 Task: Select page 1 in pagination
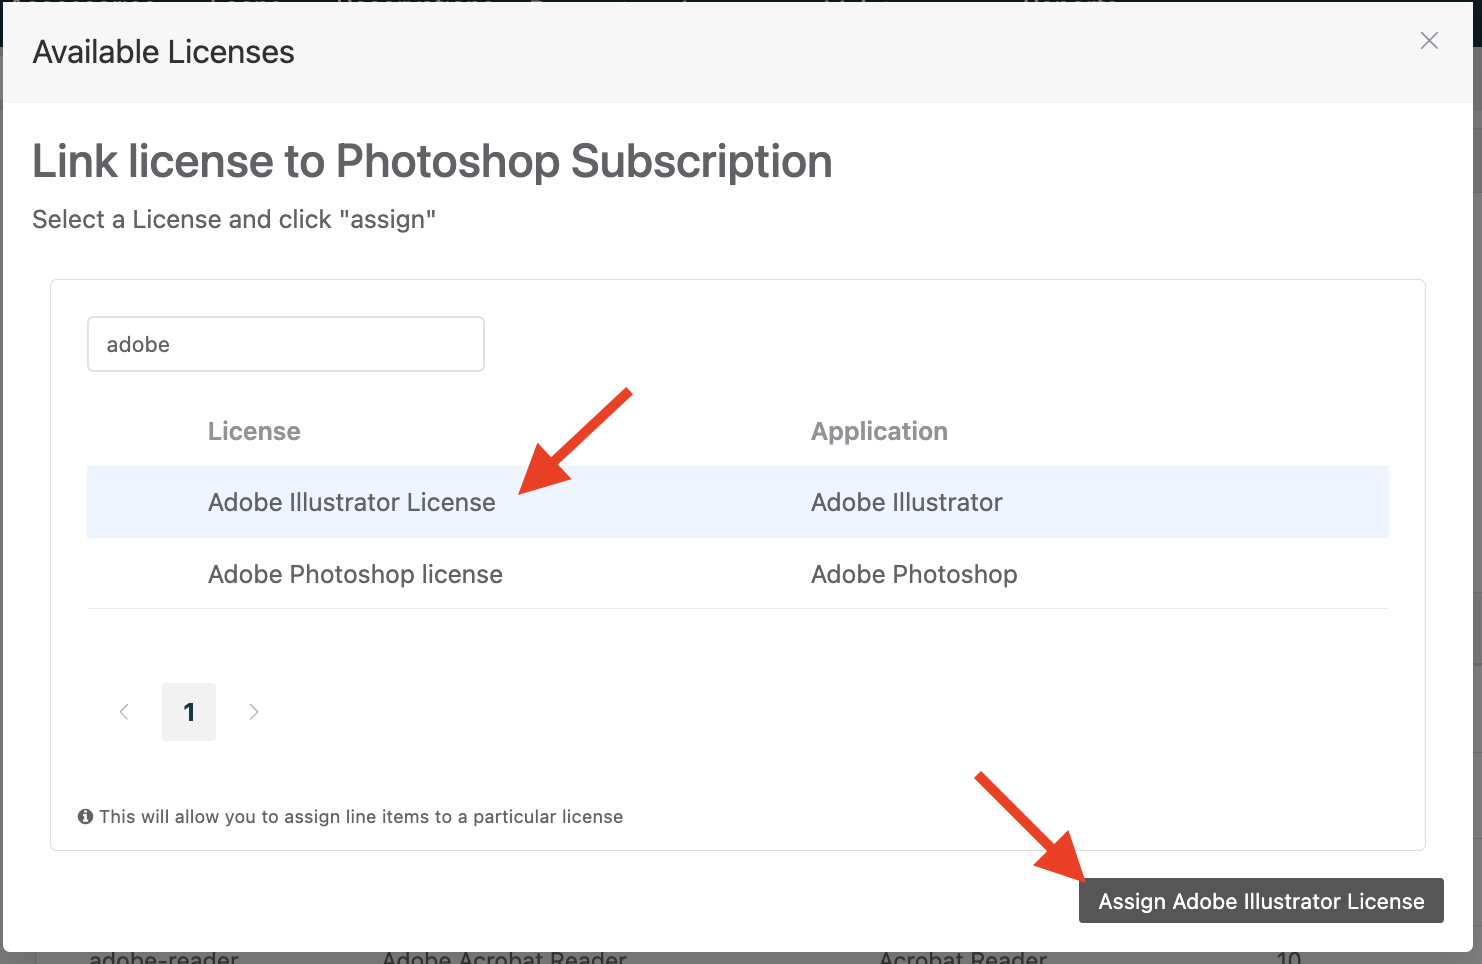coord(189,712)
